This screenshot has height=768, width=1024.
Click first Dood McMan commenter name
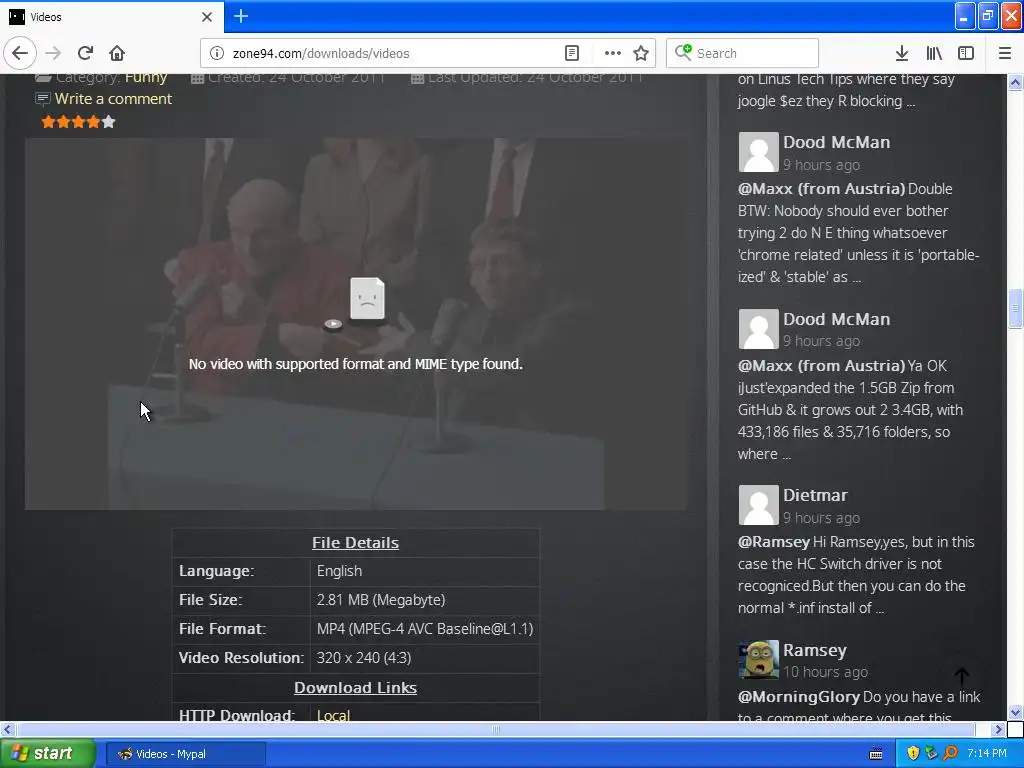pos(836,142)
